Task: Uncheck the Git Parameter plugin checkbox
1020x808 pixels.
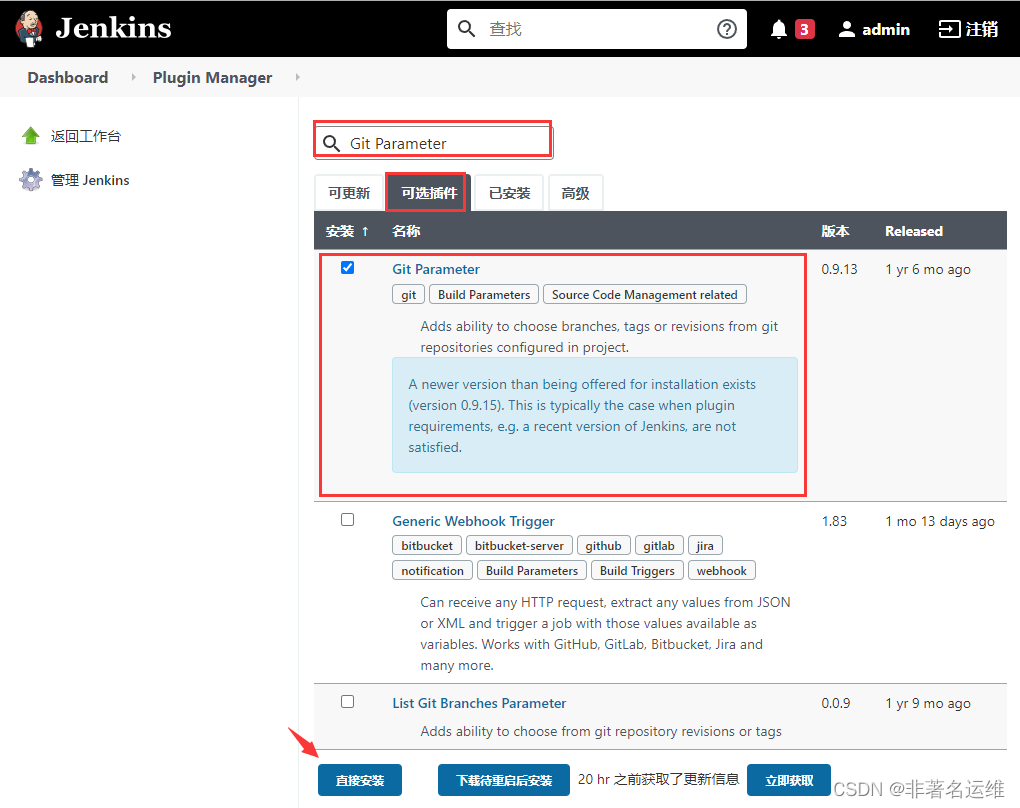Action: tap(347, 267)
